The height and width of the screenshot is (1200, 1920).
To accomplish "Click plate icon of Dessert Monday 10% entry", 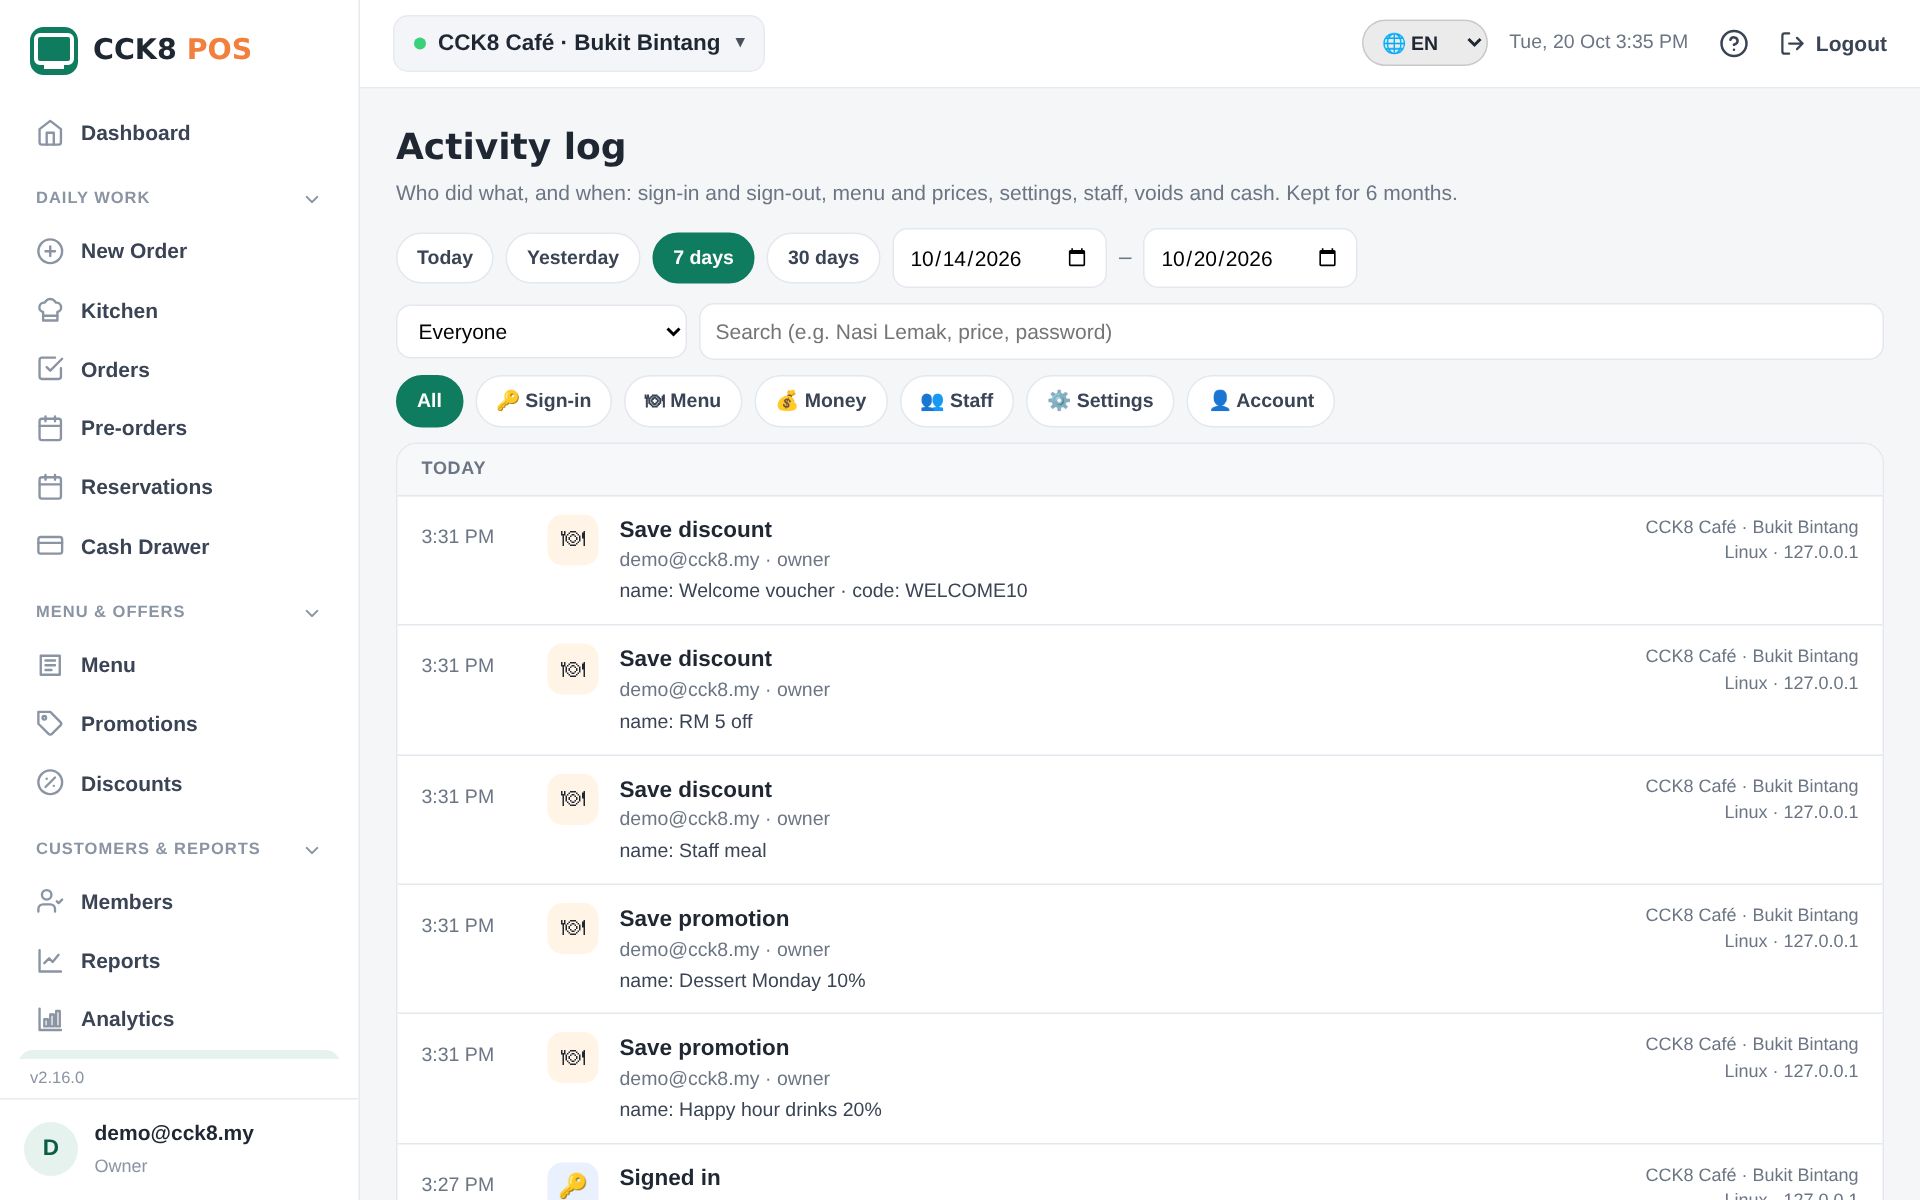I will coord(573,928).
